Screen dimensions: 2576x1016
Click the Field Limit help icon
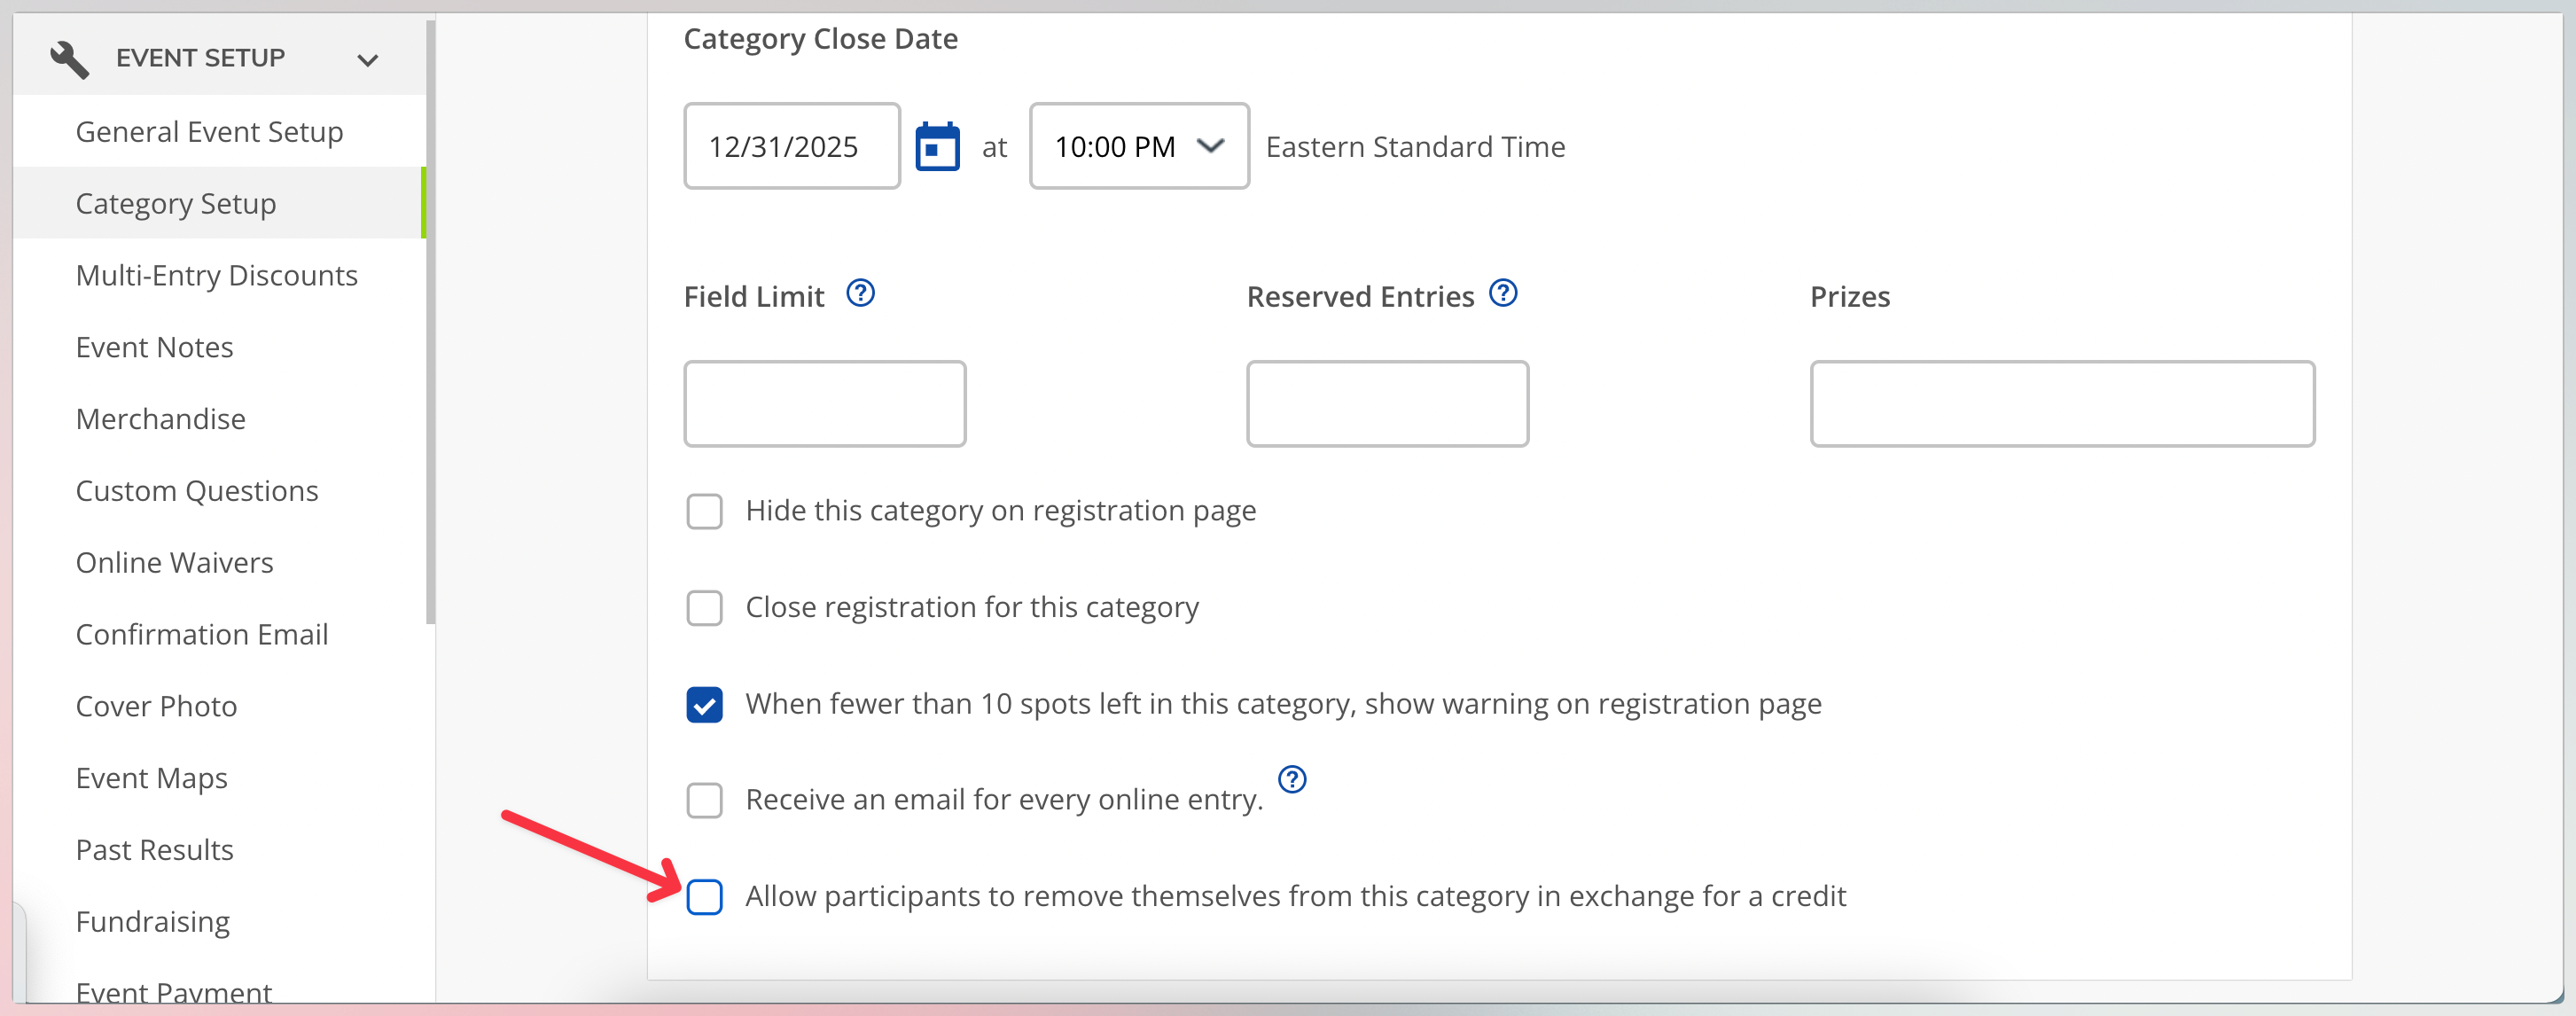click(860, 294)
